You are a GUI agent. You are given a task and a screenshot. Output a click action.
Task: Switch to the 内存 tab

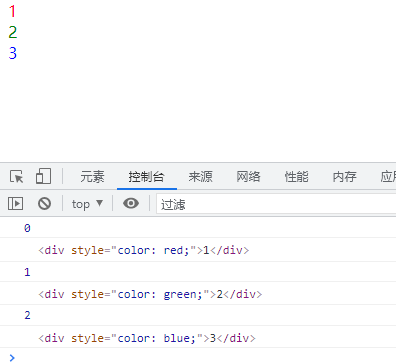pyautogui.click(x=344, y=176)
